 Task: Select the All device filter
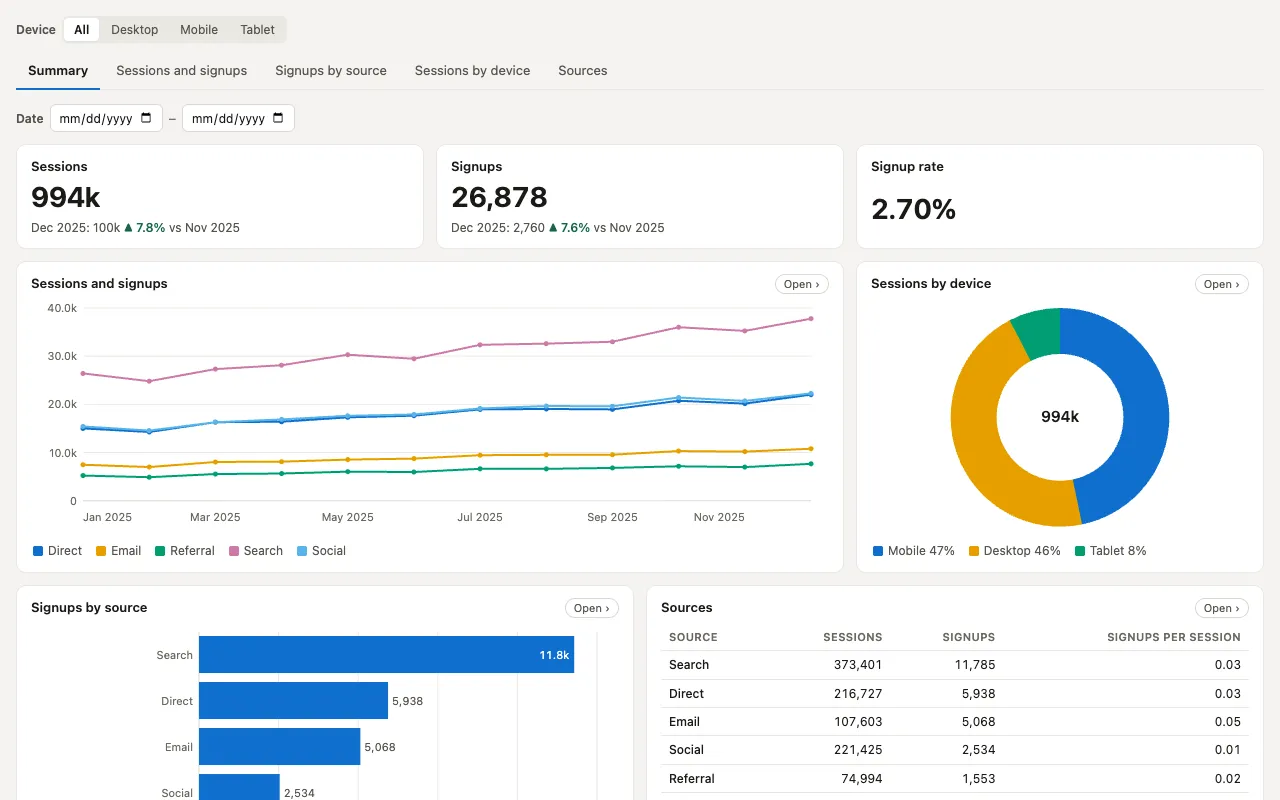pos(82,30)
